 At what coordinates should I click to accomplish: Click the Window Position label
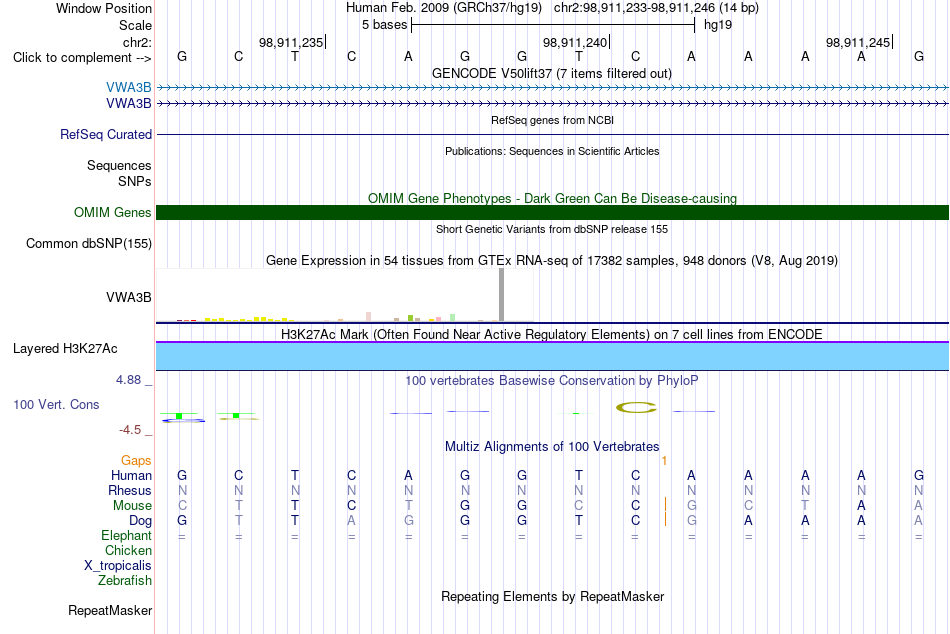[x=104, y=8]
